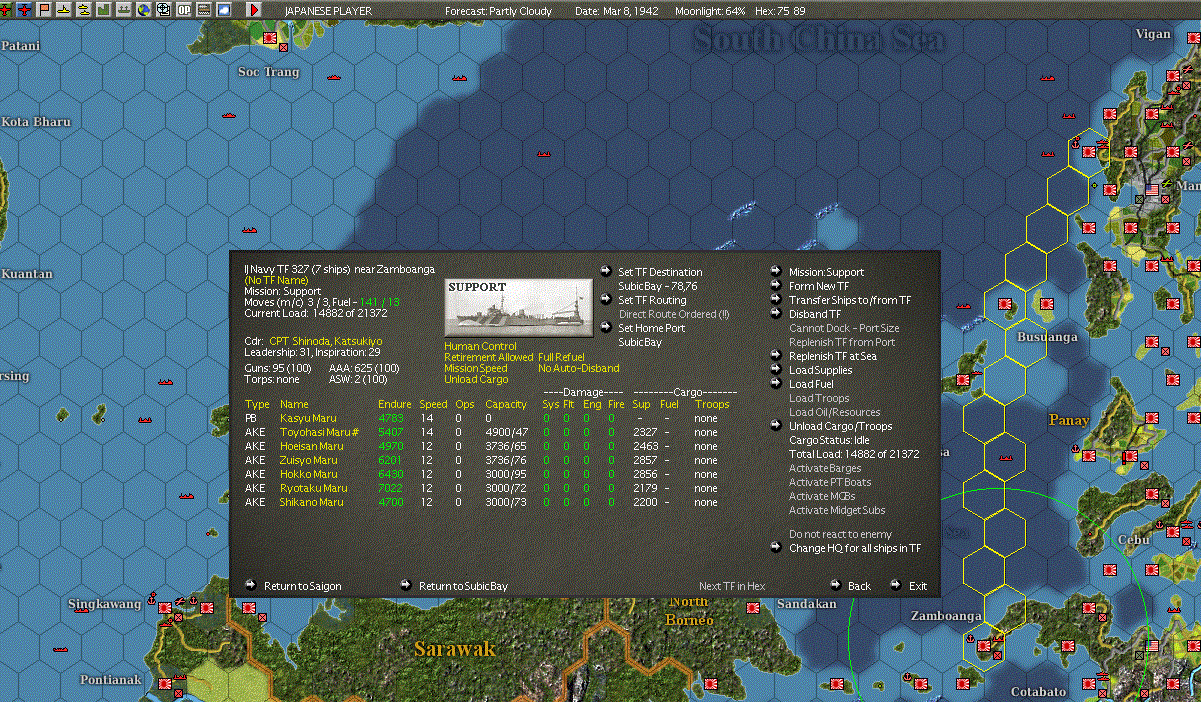Click Direct Route Ordered routing option
This screenshot has width=1201, height=702.
point(674,313)
